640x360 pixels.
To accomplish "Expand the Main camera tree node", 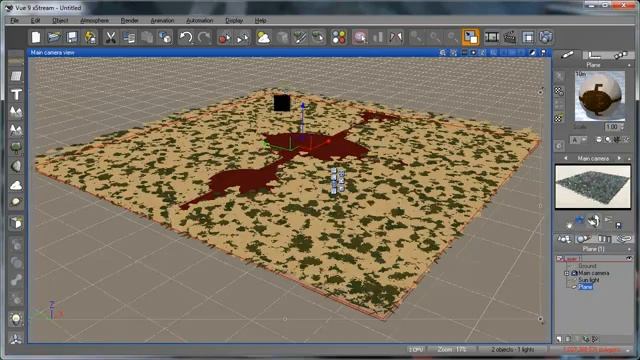I will coord(567,273).
